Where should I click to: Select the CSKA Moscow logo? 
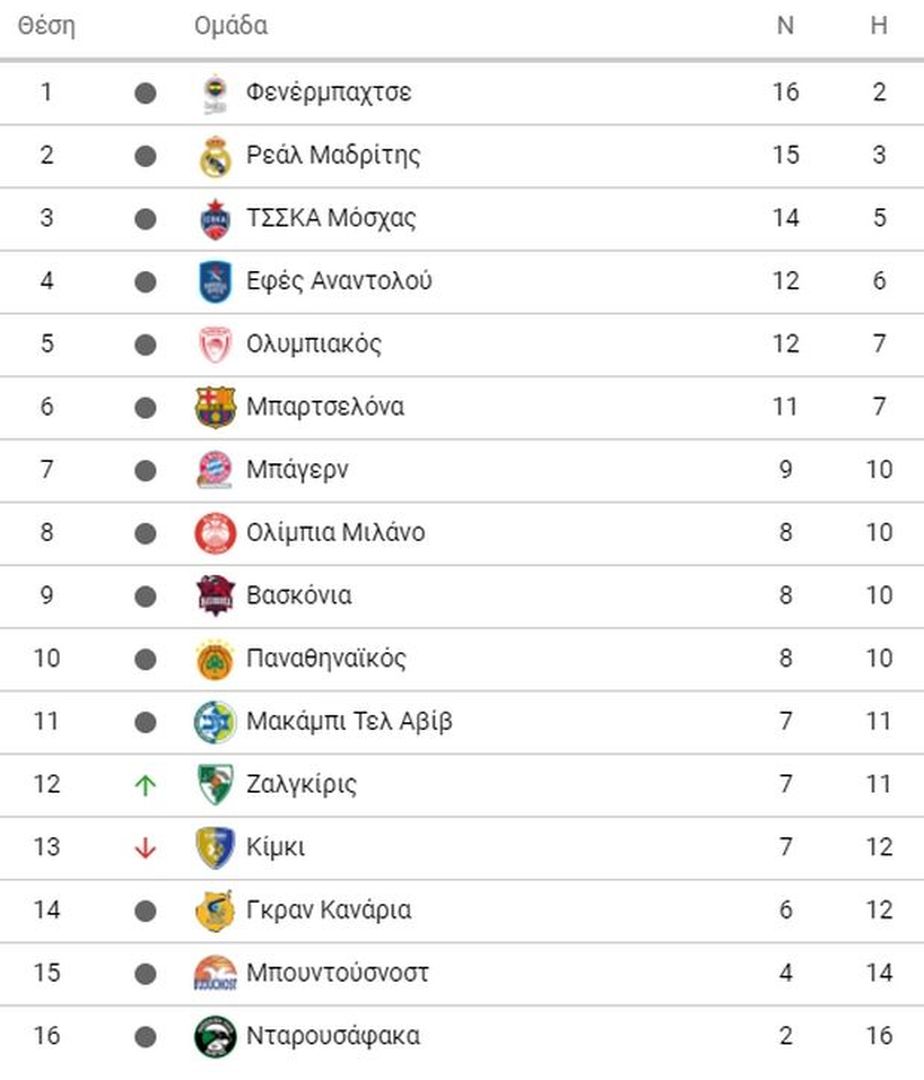coord(216,219)
